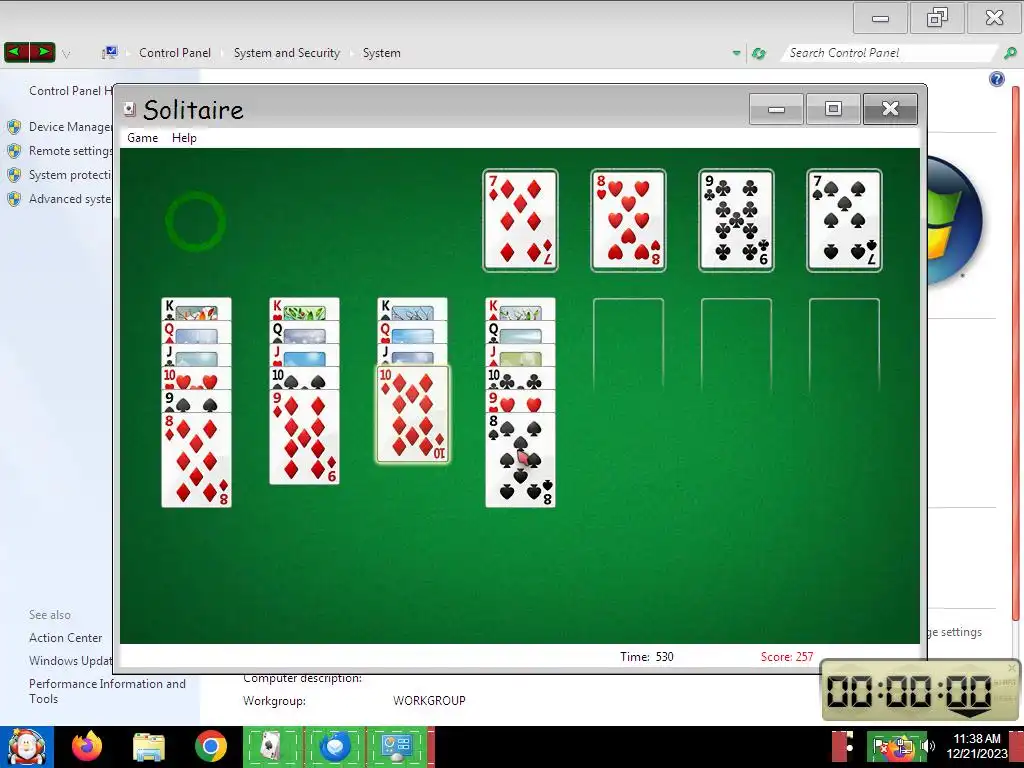
Task: Click the 9 of spades card
Action: (196, 401)
